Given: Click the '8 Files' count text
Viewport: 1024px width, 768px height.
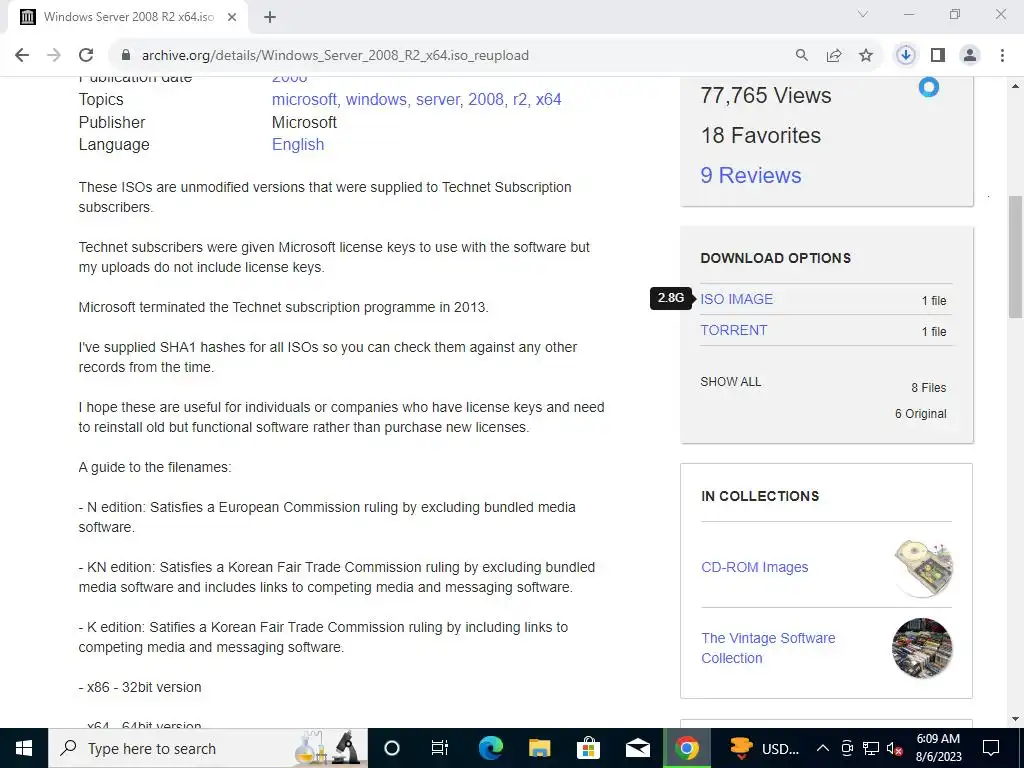Looking at the screenshot, I should point(929,387).
